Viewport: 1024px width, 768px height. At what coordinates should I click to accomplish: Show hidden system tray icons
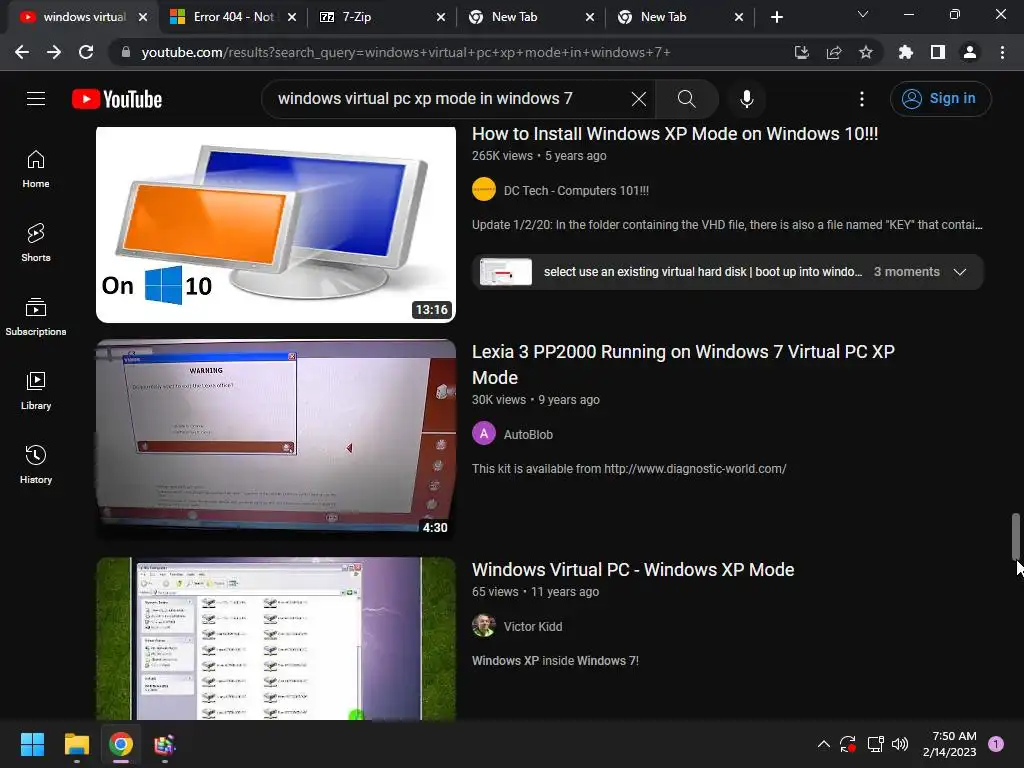[824, 744]
